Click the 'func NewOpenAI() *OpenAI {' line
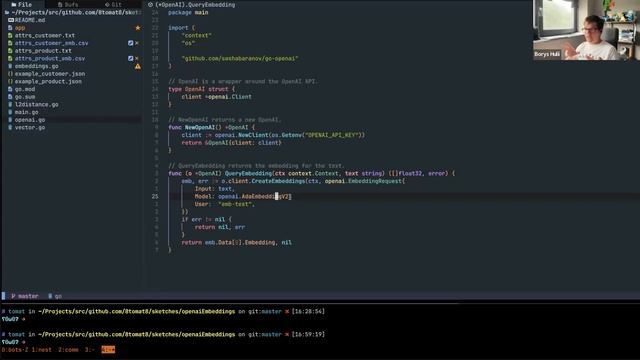This screenshot has height=360, width=640. pos(211,127)
